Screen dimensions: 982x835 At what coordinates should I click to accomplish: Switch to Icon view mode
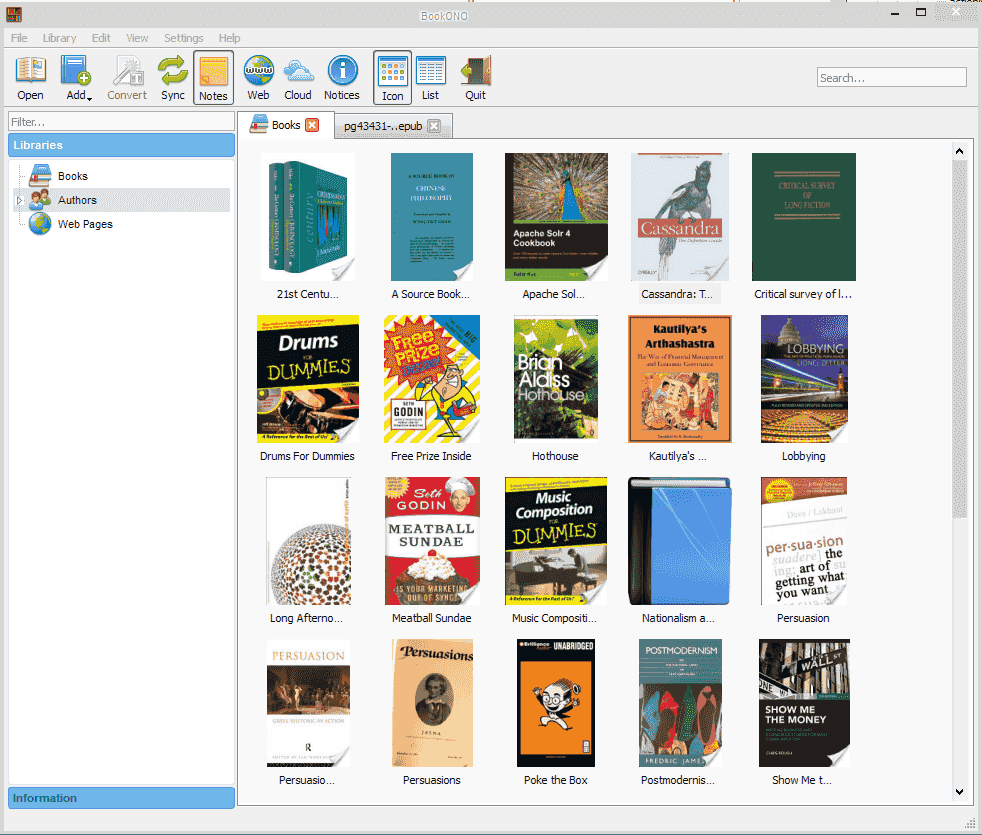coord(393,78)
